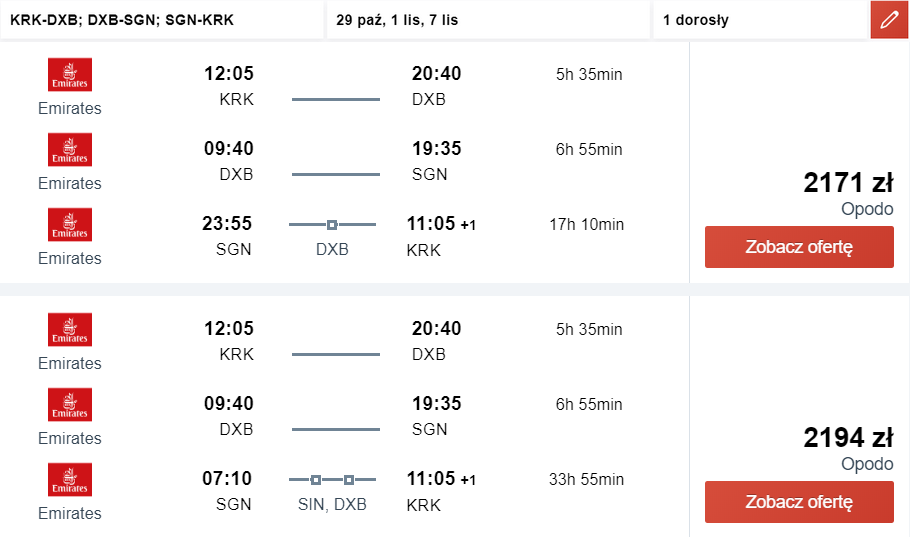Select the 33h 55min return flight duration

[587, 479]
